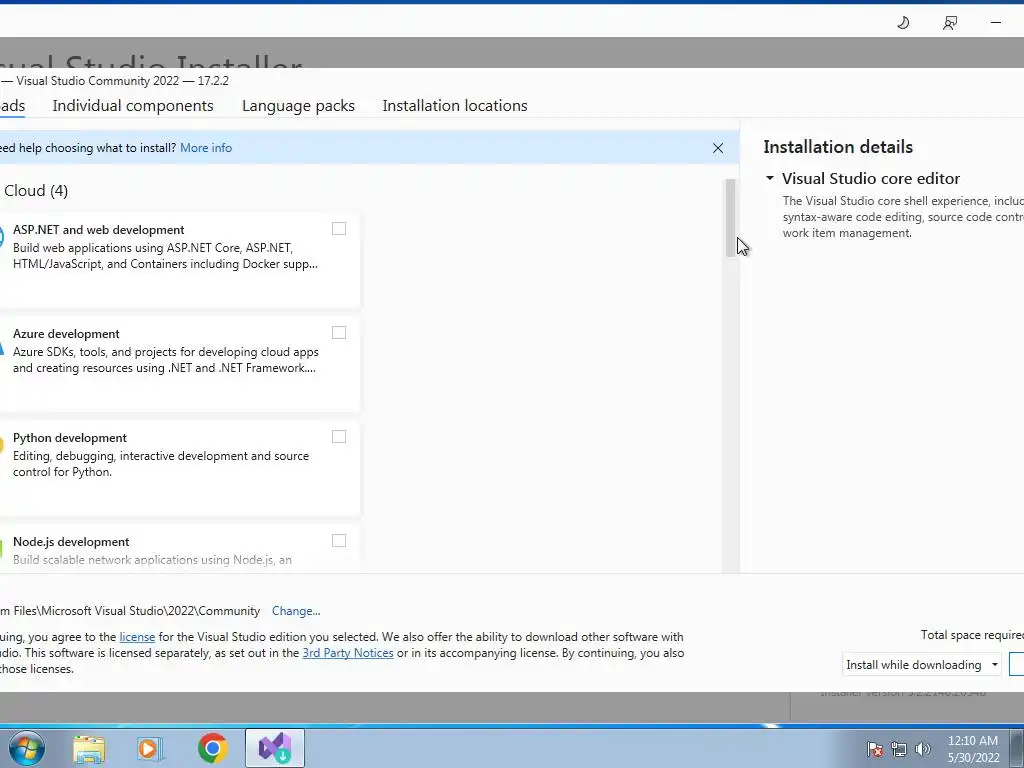Screen dimensions: 1024x768
Task: Select the Python development card title
Action: pos(70,438)
